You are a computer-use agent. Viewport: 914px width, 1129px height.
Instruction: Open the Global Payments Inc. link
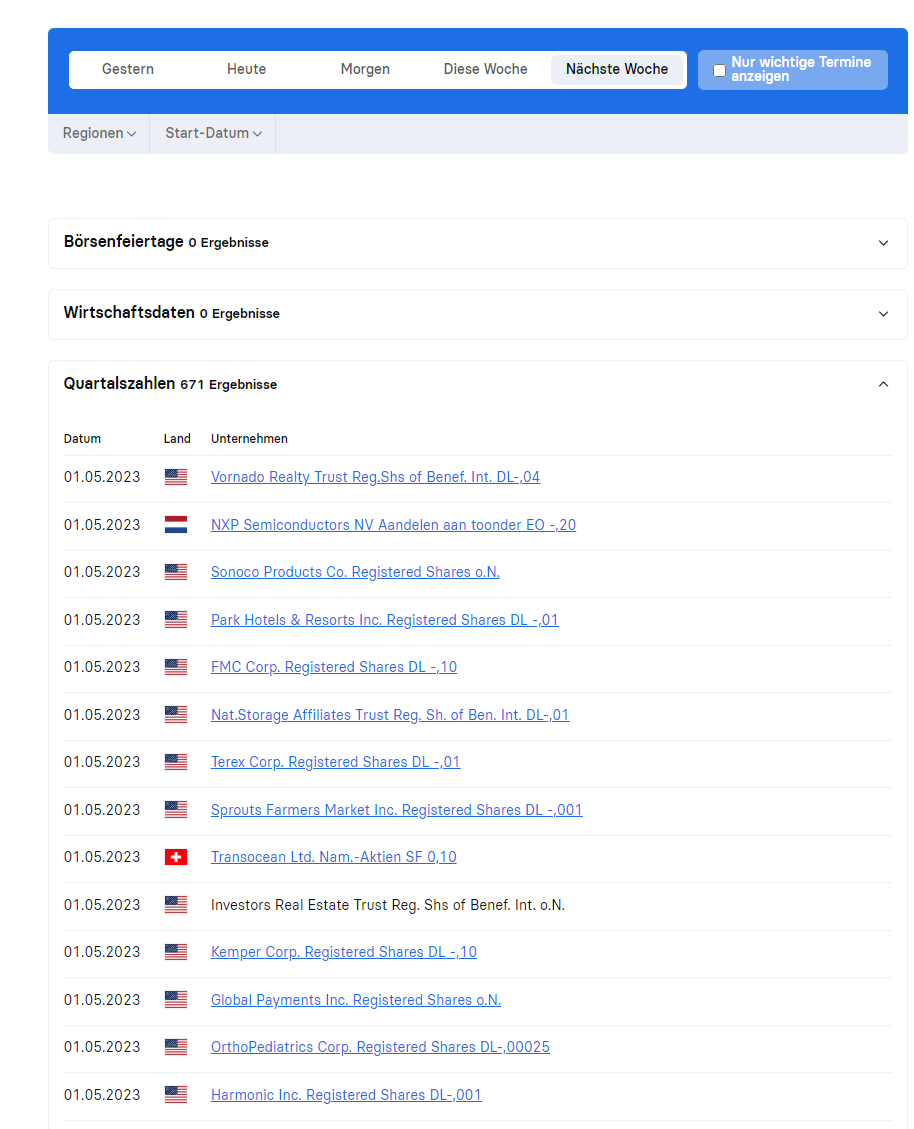point(356,999)
